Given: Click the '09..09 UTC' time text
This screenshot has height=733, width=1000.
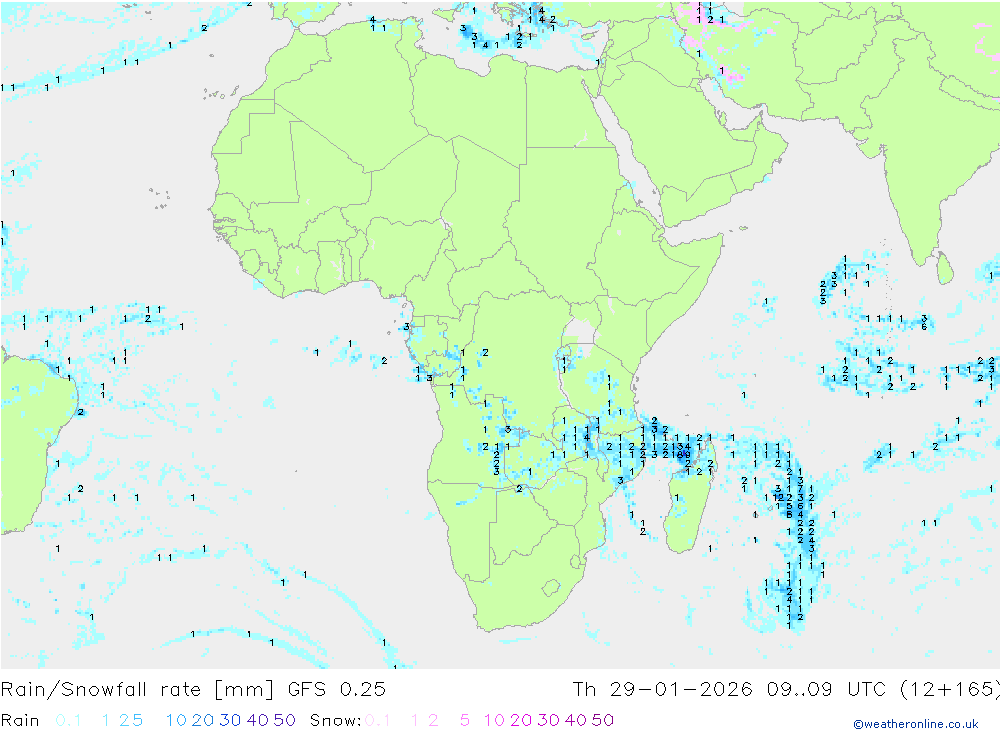Looking at the screenshot, I should (x=826, y=690).
